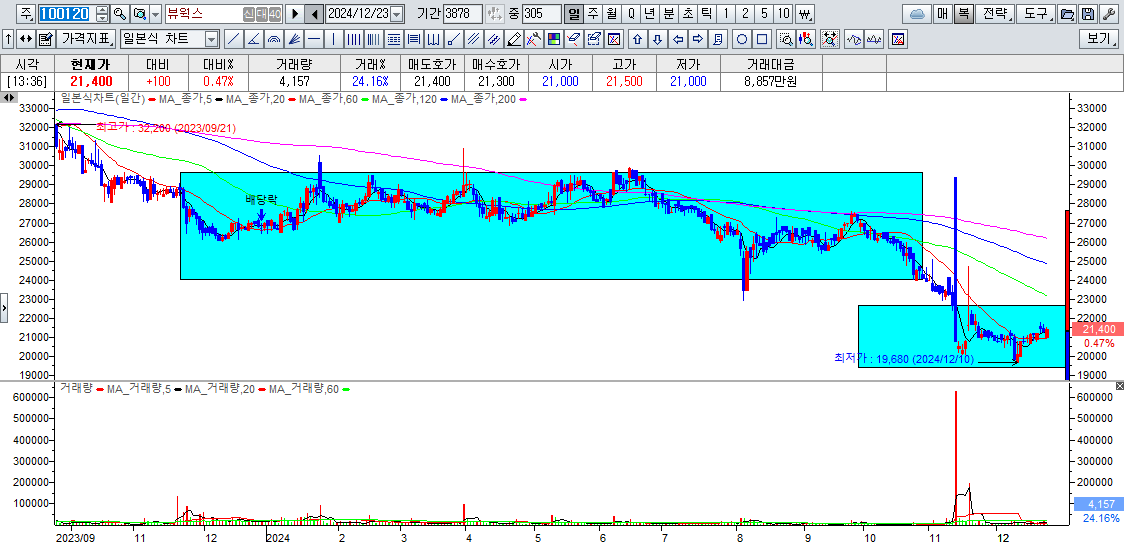The width and height of the screenshot is (1124, 542).
Task: Expand the 일본식 차트 chart type dropdown
Action: 211,40
